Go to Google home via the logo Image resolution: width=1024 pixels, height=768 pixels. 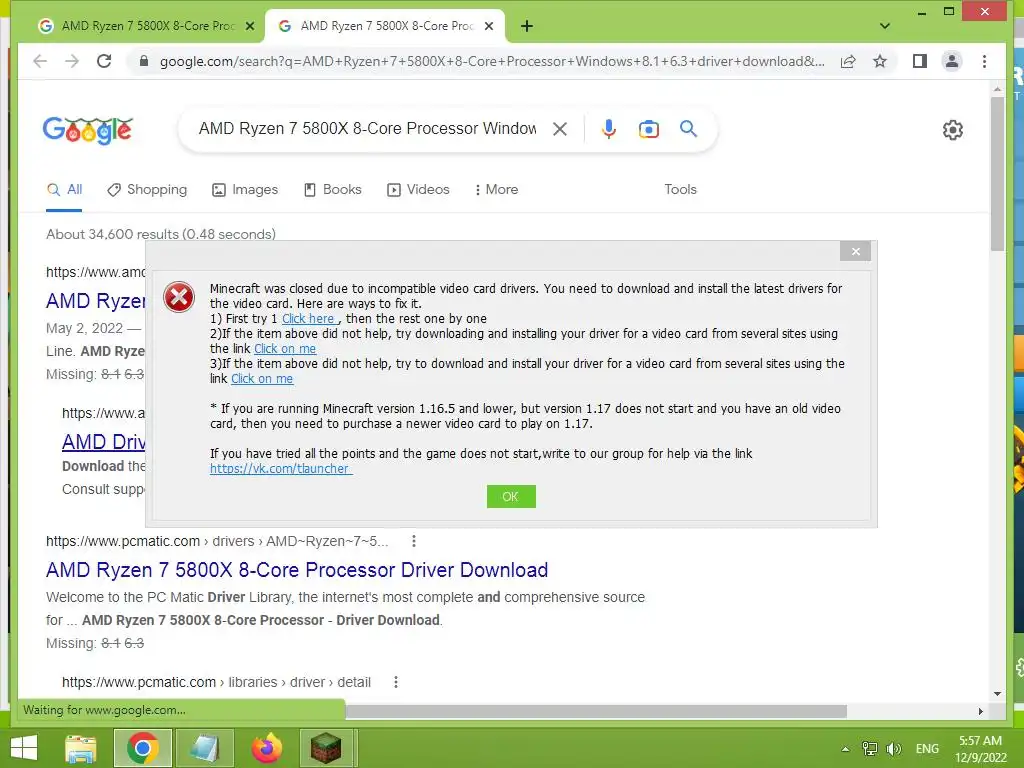pos(88,130)
